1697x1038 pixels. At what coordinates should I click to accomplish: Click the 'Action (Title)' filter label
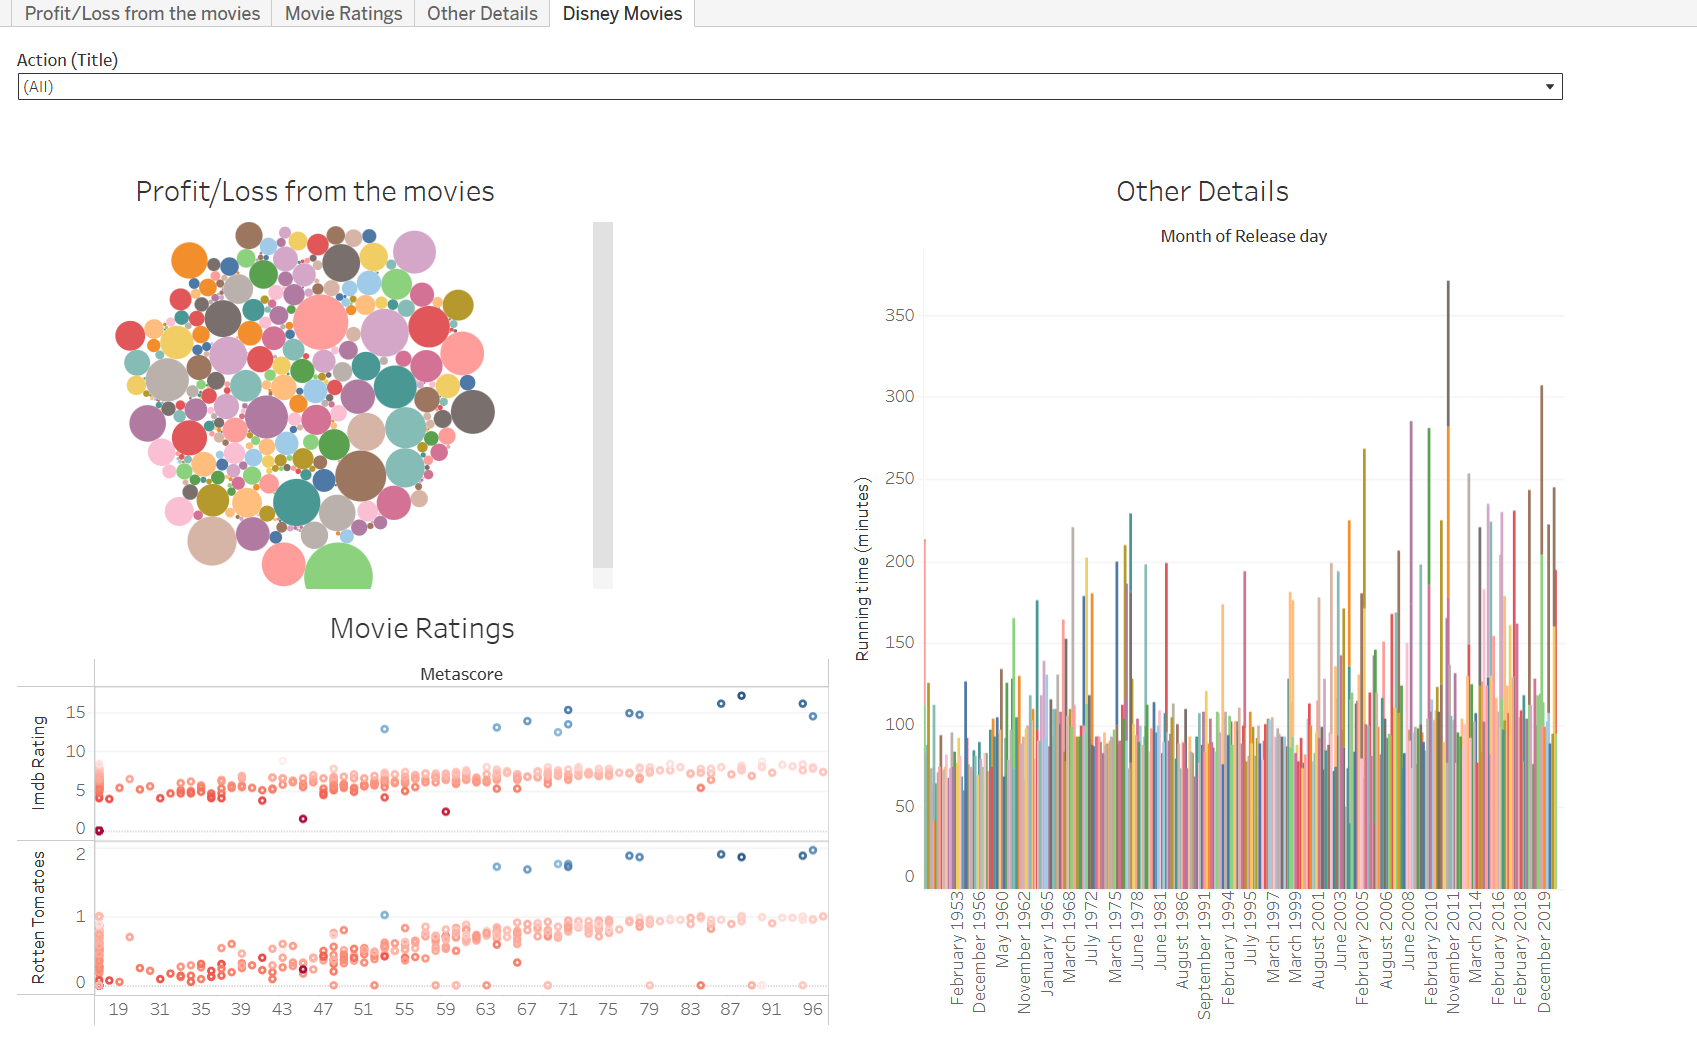pyautogui.click(x=67, y=60)
